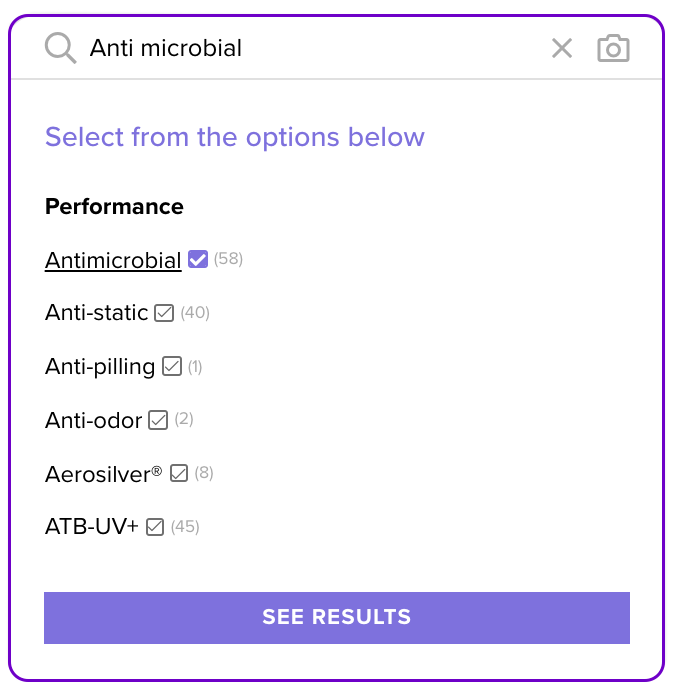The image size is (674, 696).
Task: Choose the Anti-static option label
Action: tap(96, 314)
